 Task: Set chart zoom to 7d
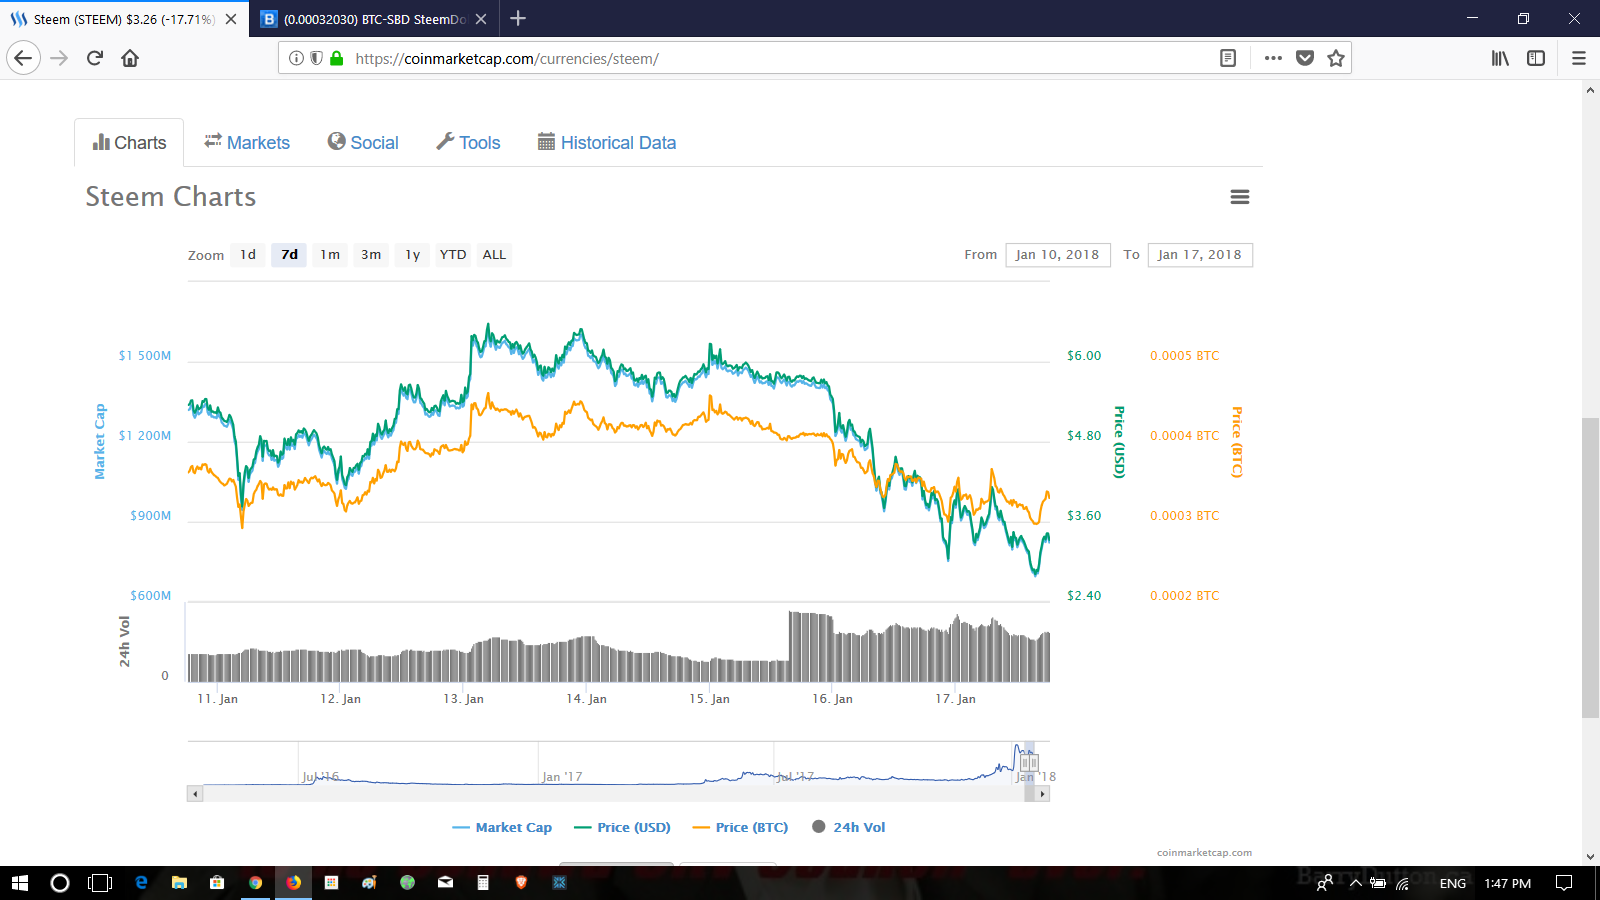click(290, 255)
